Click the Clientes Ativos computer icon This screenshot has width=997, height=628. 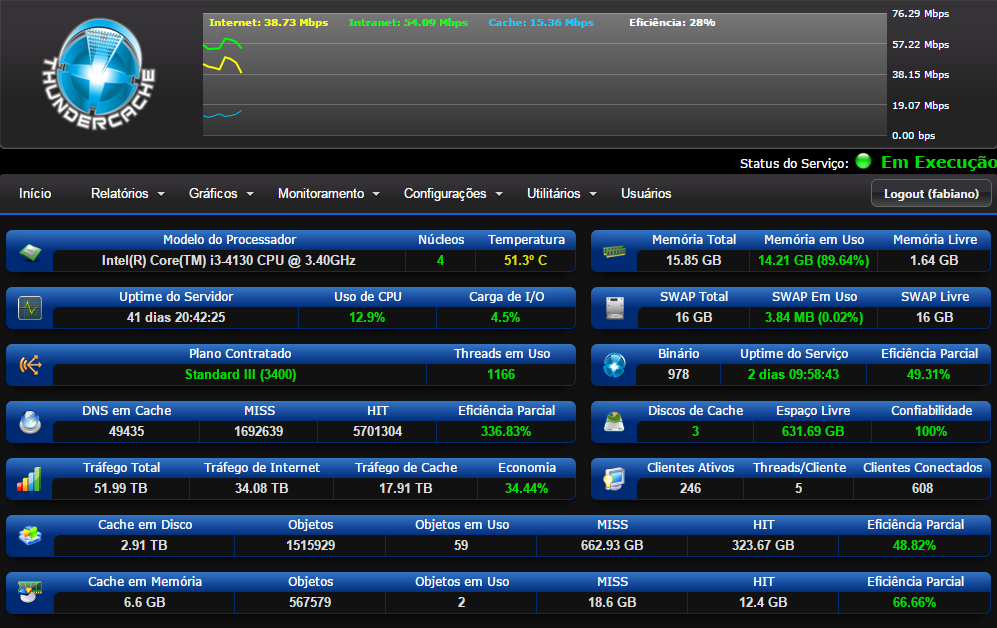[614, 479]
